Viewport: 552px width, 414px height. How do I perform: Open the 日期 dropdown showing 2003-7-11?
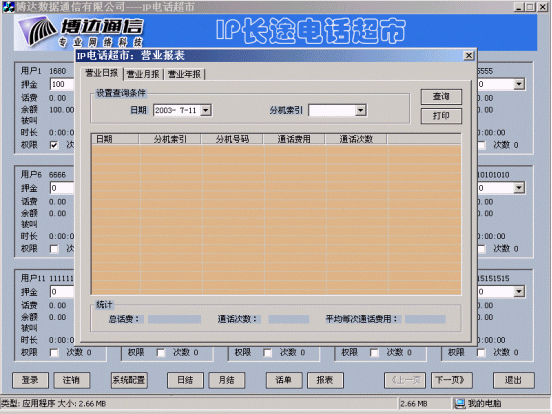(206, 111)
